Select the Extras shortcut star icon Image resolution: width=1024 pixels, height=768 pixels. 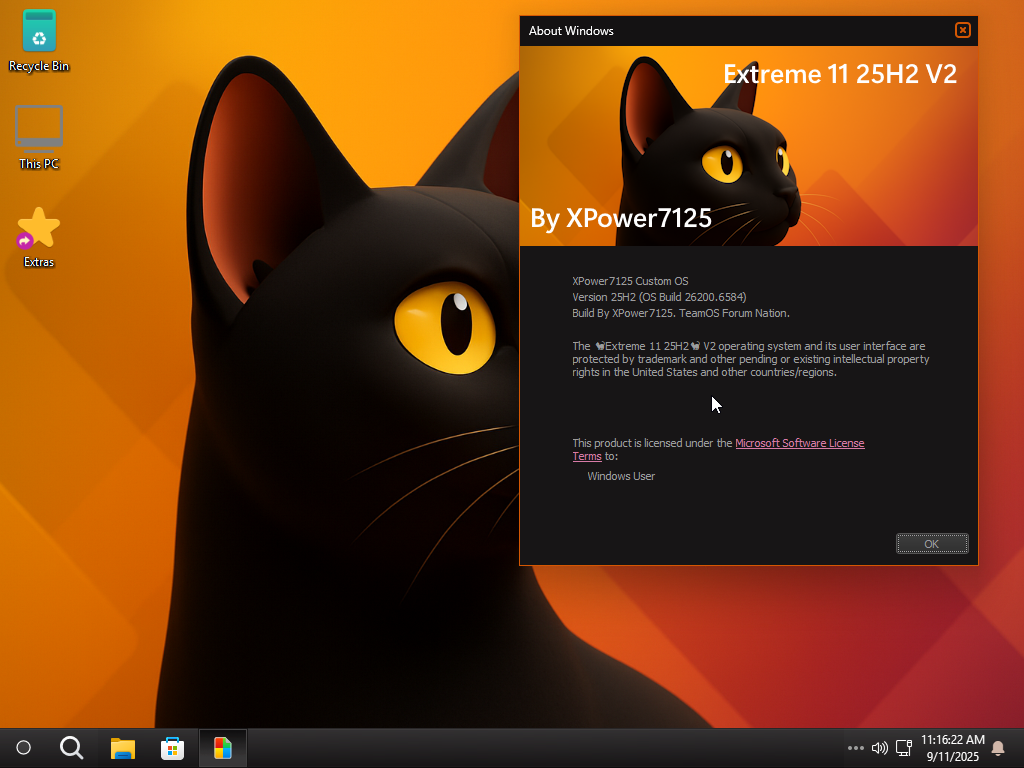(x=39, y=236)
